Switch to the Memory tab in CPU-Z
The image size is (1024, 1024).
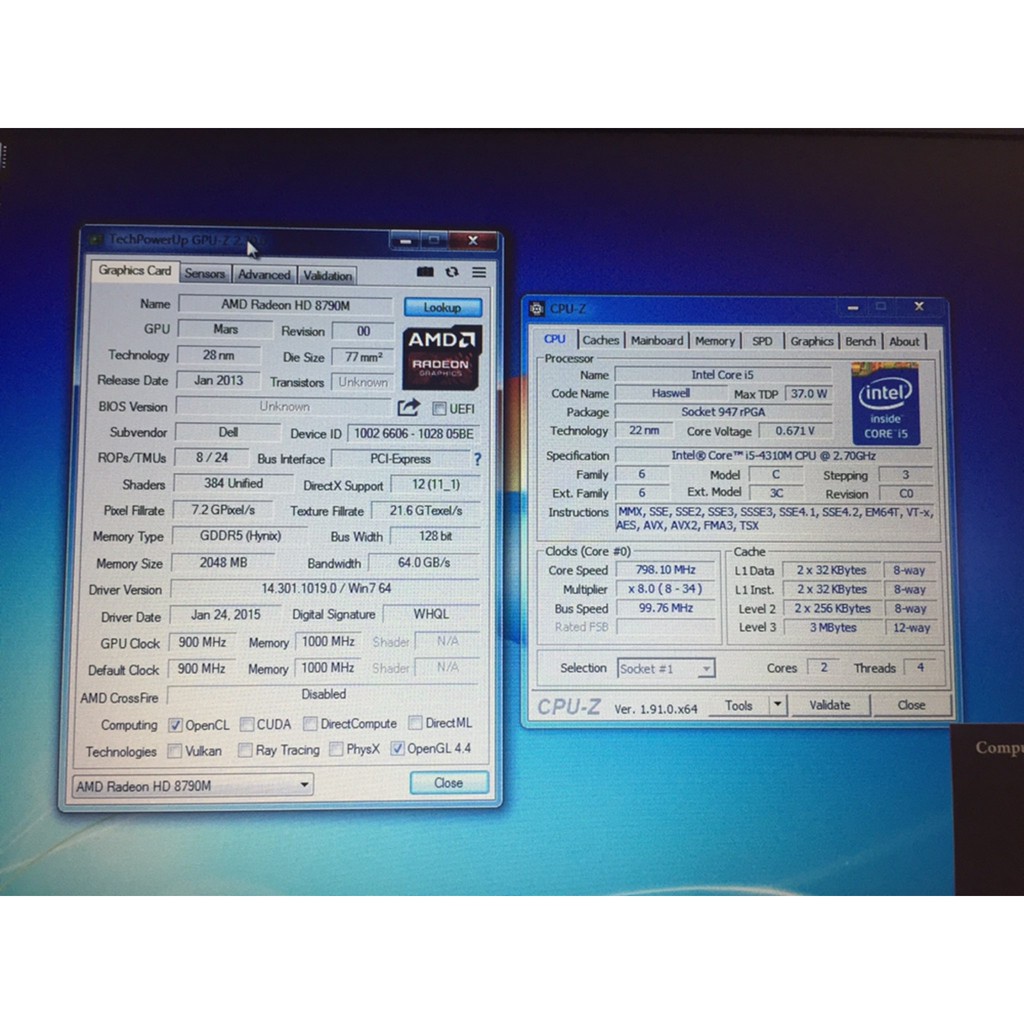(715, 341)
